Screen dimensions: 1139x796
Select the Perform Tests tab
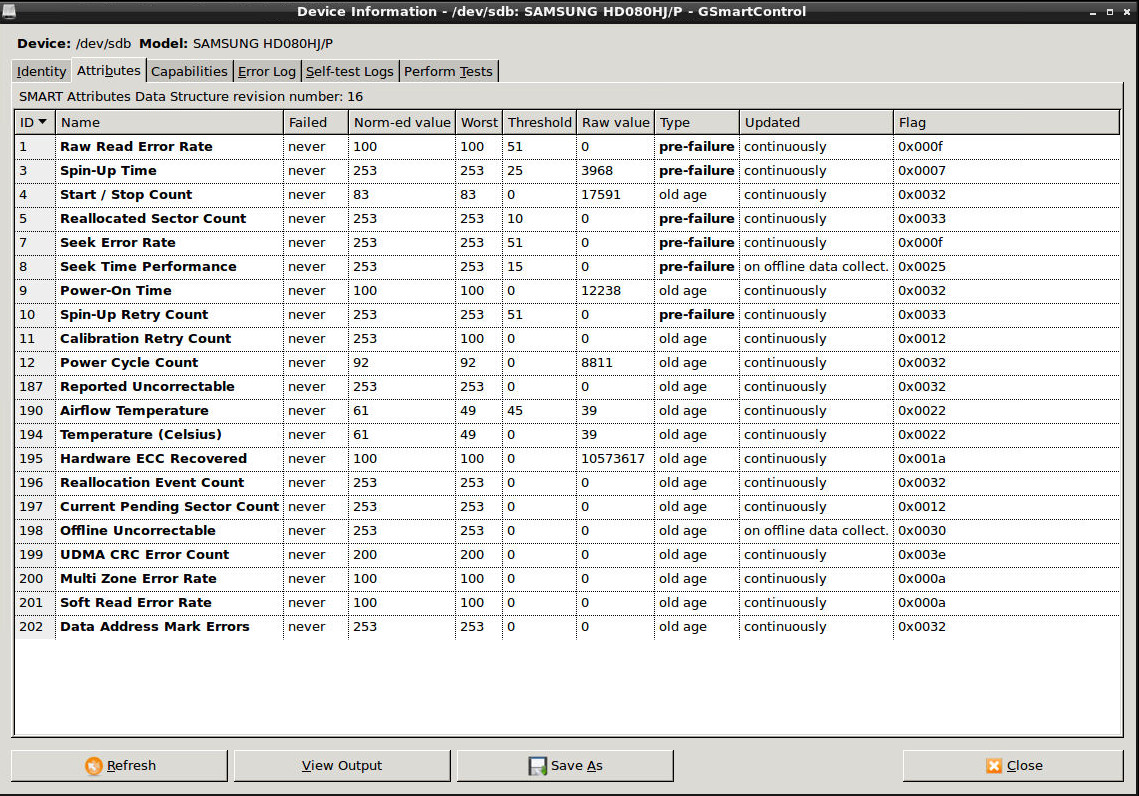coord(448,71)
